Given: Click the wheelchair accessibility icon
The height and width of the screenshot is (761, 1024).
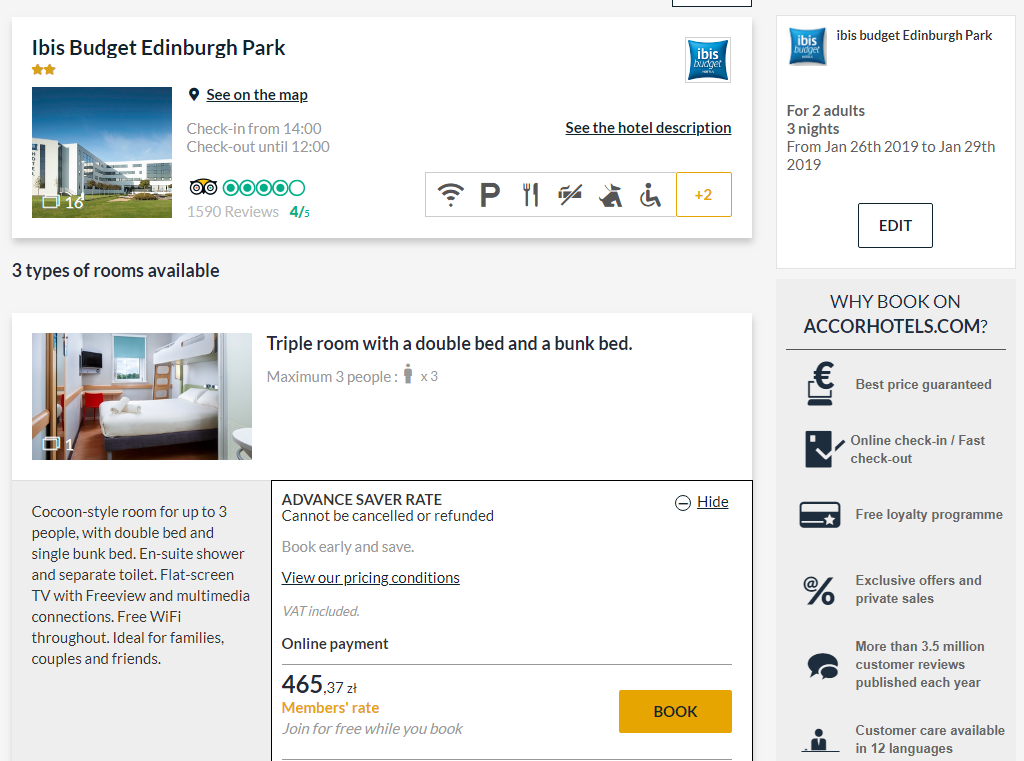Looking at the screenshot, I should pyautogui.click(x=650, y=195).
